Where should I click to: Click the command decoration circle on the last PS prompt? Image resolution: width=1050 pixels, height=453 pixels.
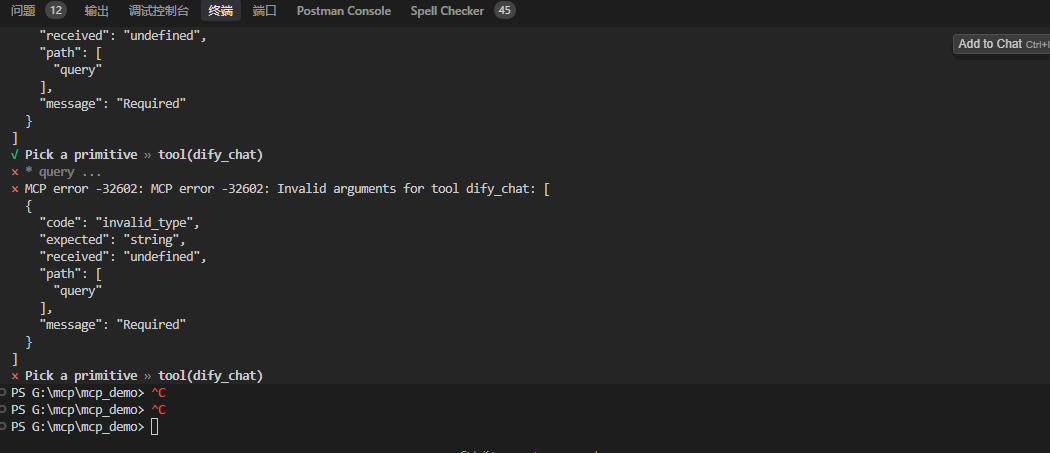click(4, 427)
